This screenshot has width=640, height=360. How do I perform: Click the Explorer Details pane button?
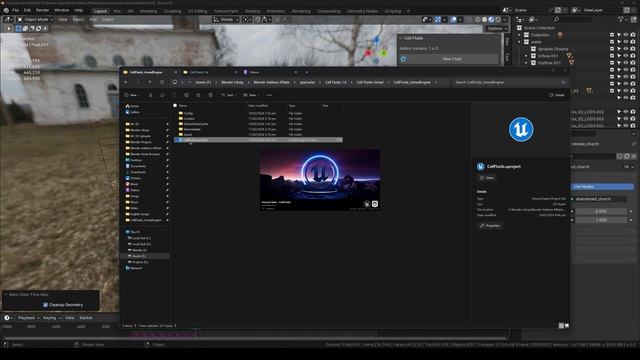557,95
